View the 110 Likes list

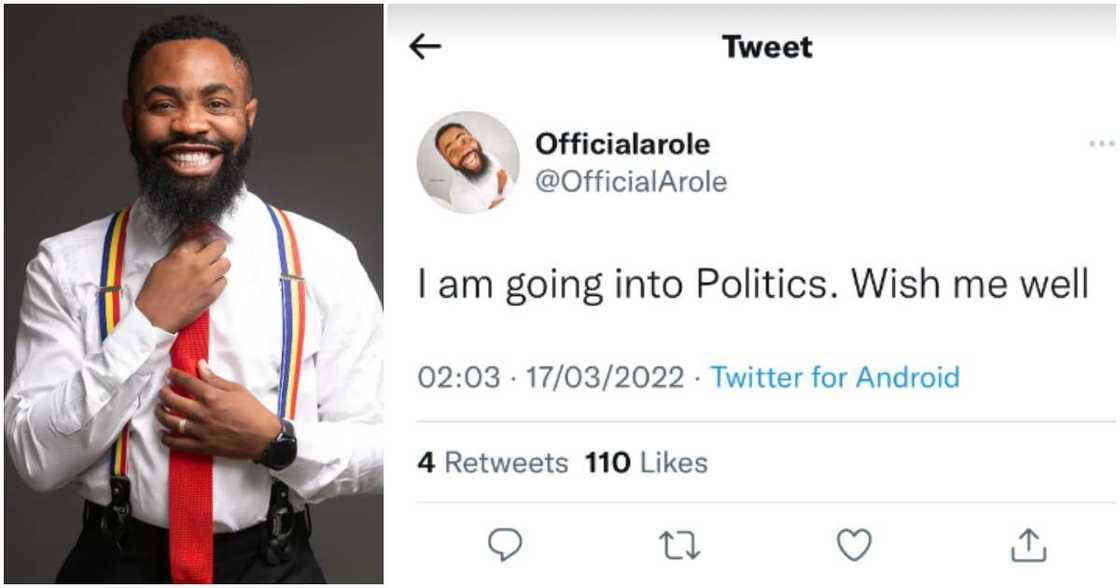[646, 463]
